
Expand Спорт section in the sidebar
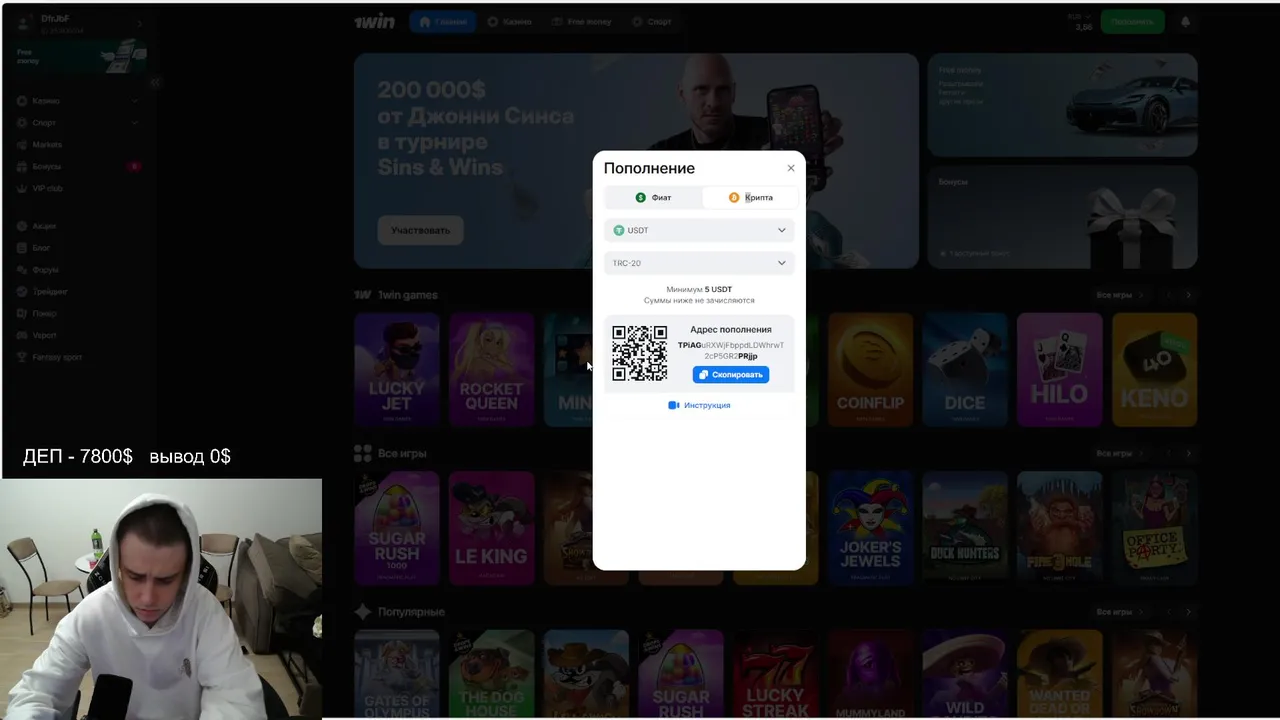78,123
